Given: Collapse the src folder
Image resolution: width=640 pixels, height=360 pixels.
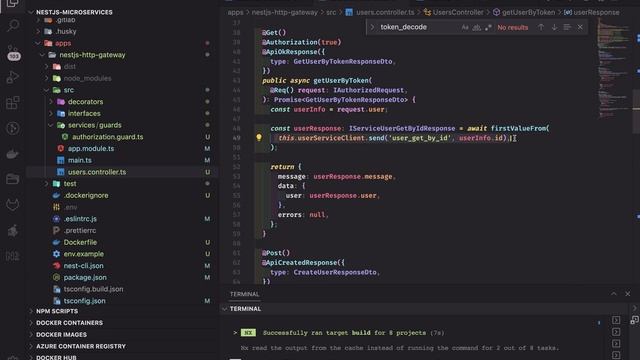Looking at the screenshot, I should pyautogui.click(x=47, y=90).
